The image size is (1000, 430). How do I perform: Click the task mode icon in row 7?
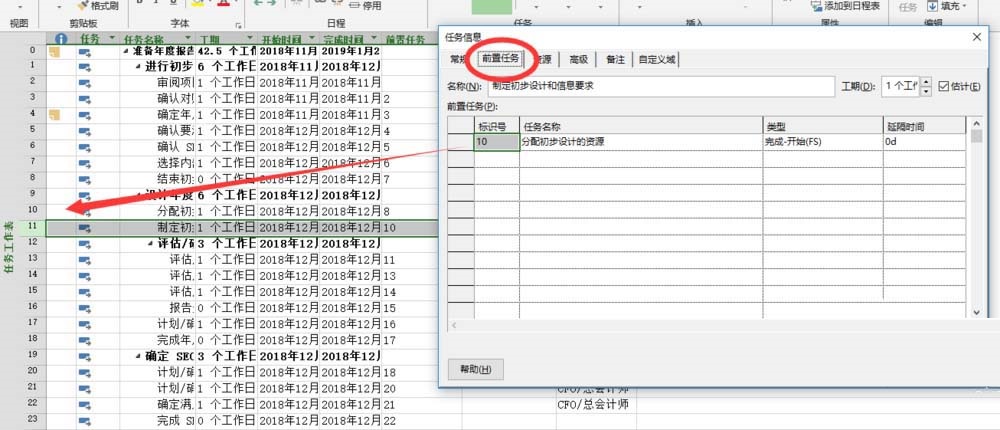pyautogui.click(x=85, y=163)
